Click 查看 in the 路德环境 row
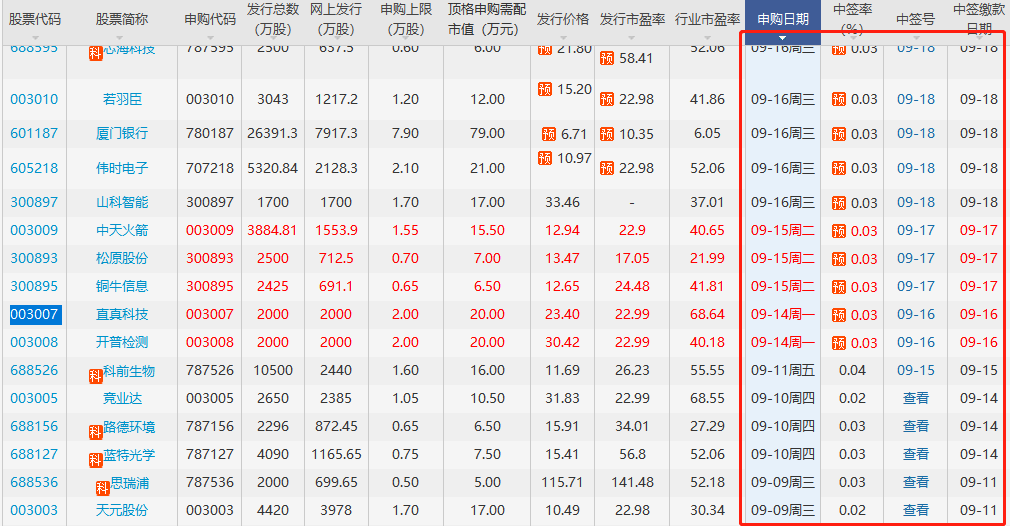 [915, 426]
